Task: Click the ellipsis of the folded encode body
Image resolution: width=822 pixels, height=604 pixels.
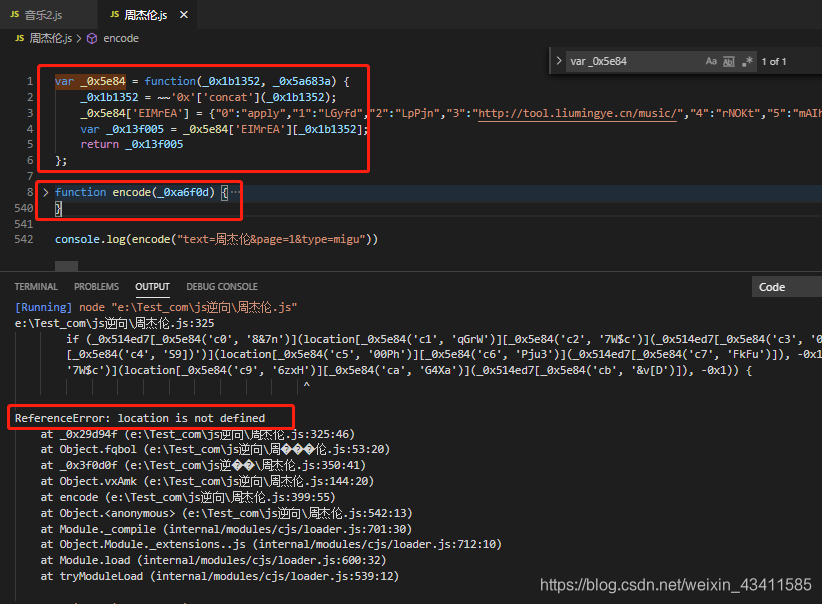Action: tap(235, 192)
